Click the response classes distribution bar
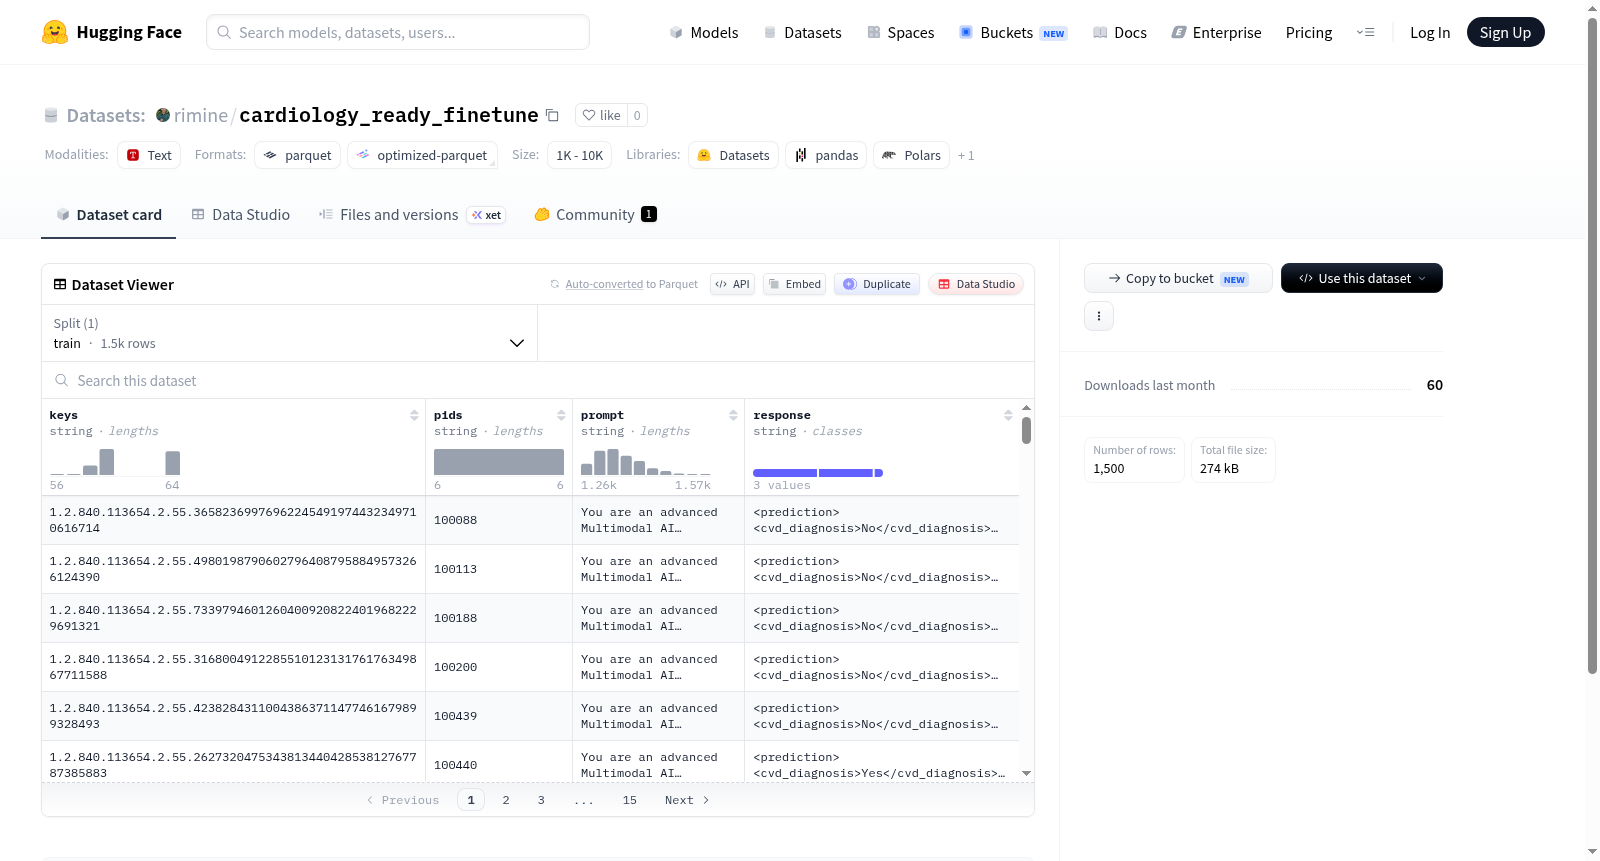The width and height of the screenshot is (1600, 861). click(818, 473)
